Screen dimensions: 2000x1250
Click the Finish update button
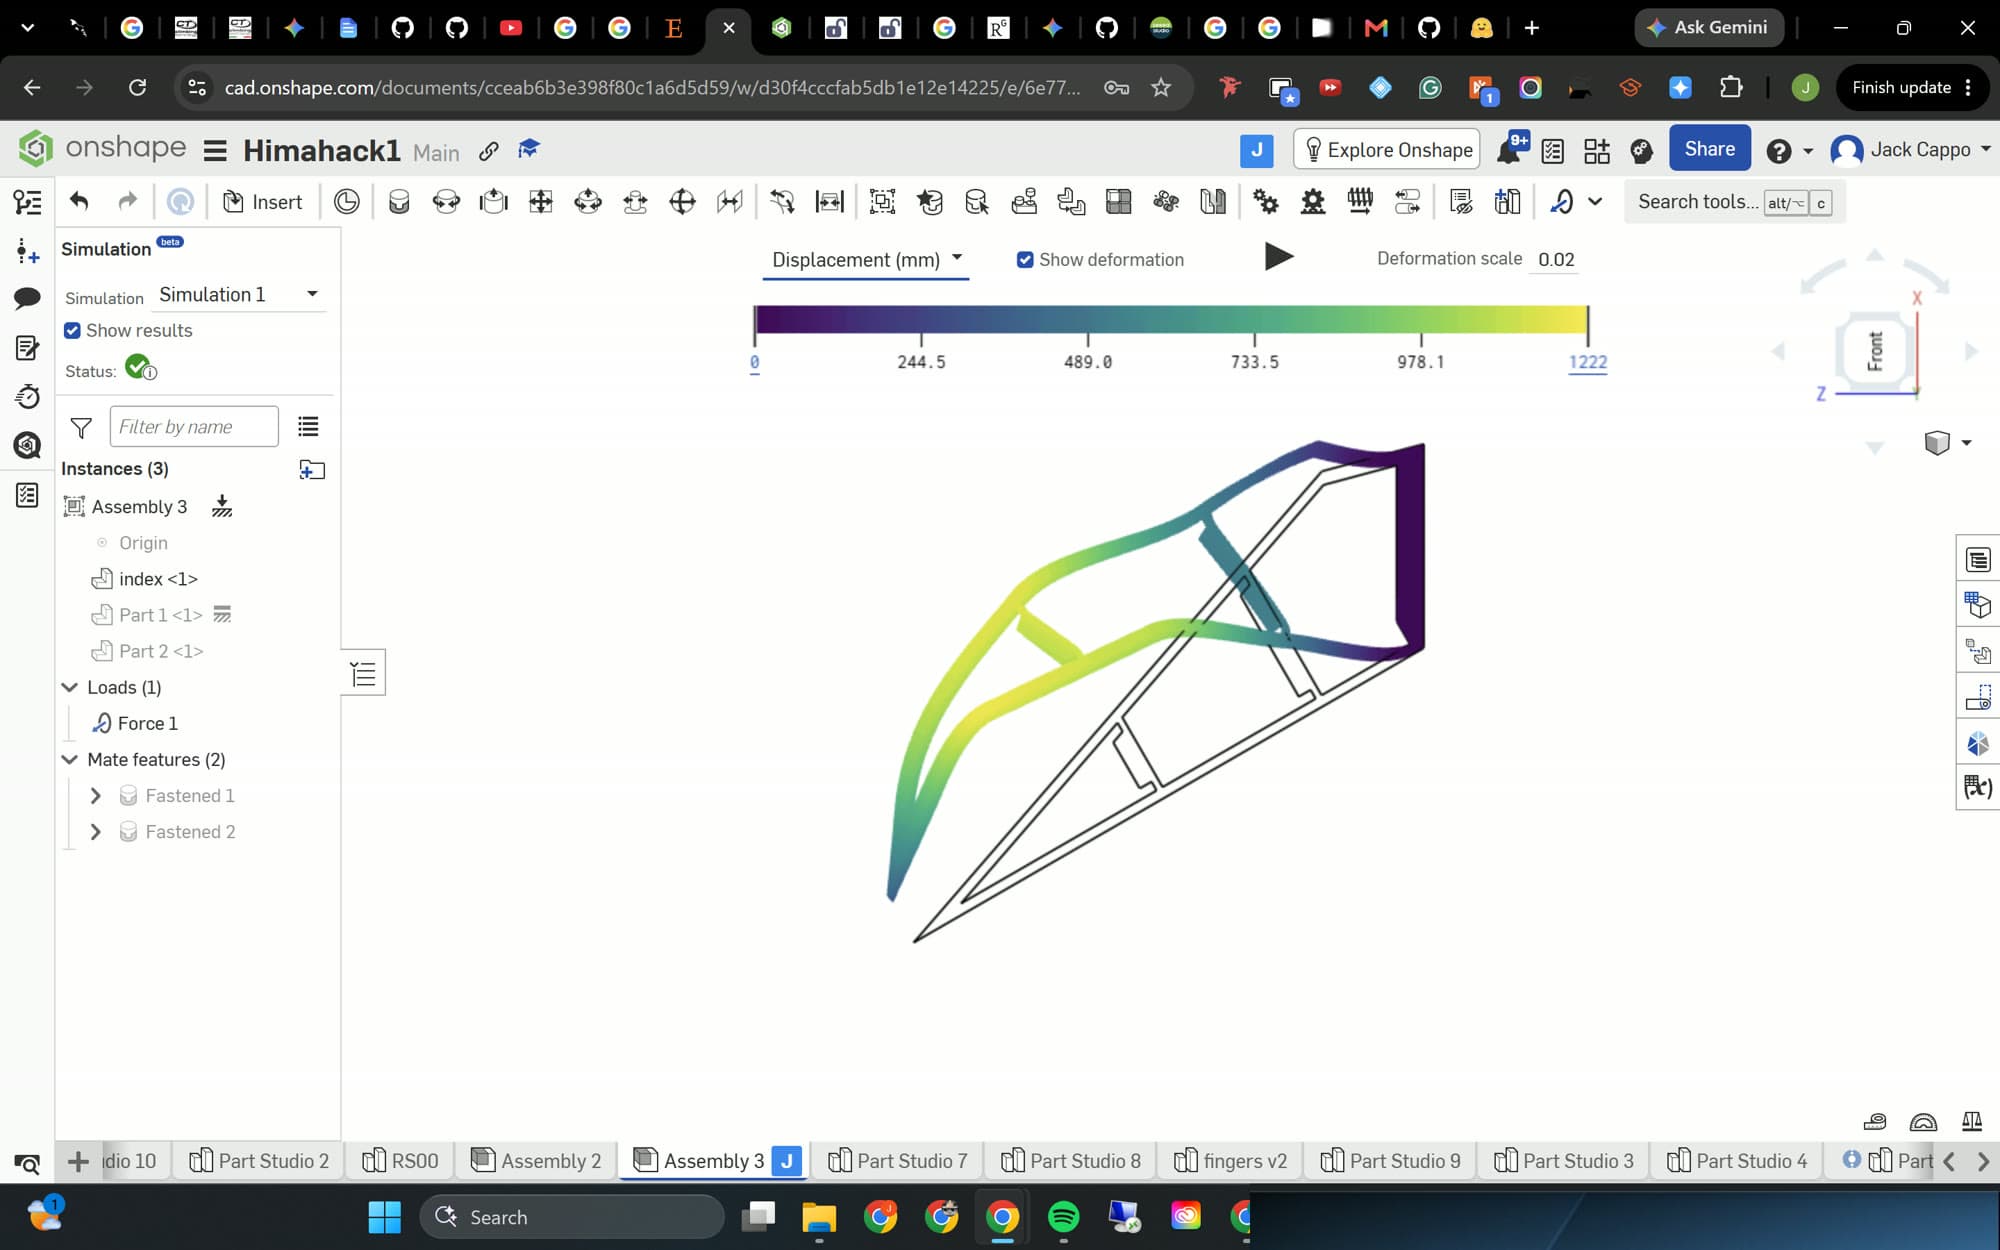point(1913,87)
